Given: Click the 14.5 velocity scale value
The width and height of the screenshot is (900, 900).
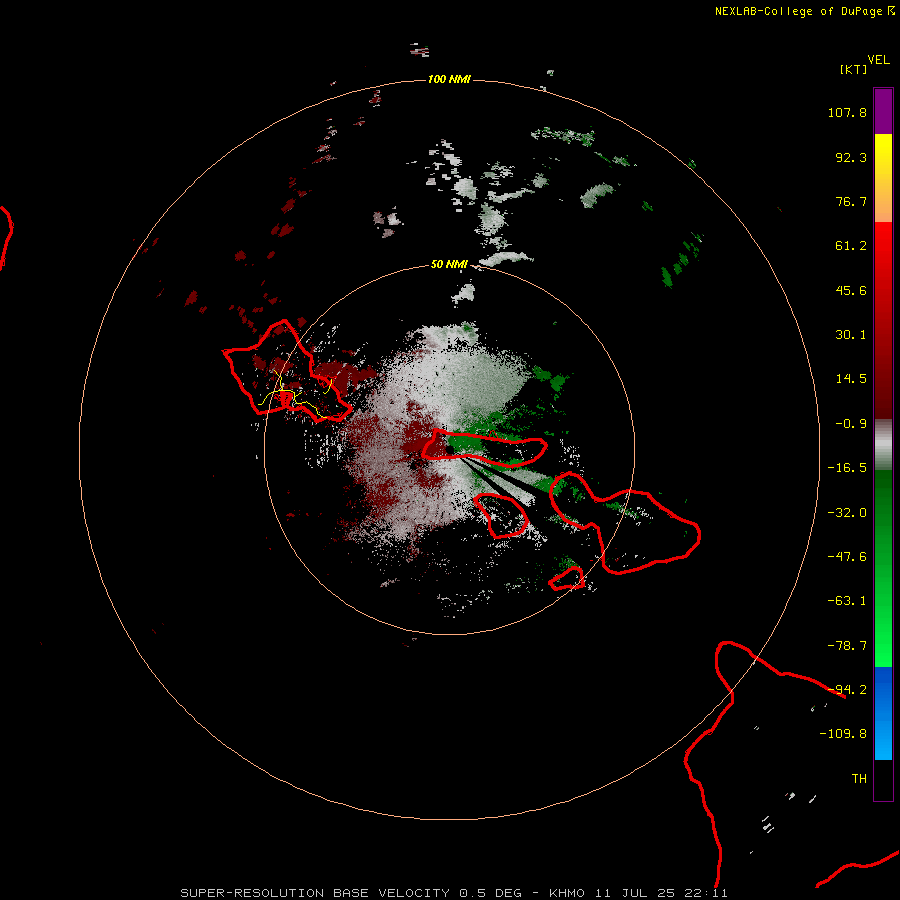Looking at the screenshot, I should click(x=851, y=379).
